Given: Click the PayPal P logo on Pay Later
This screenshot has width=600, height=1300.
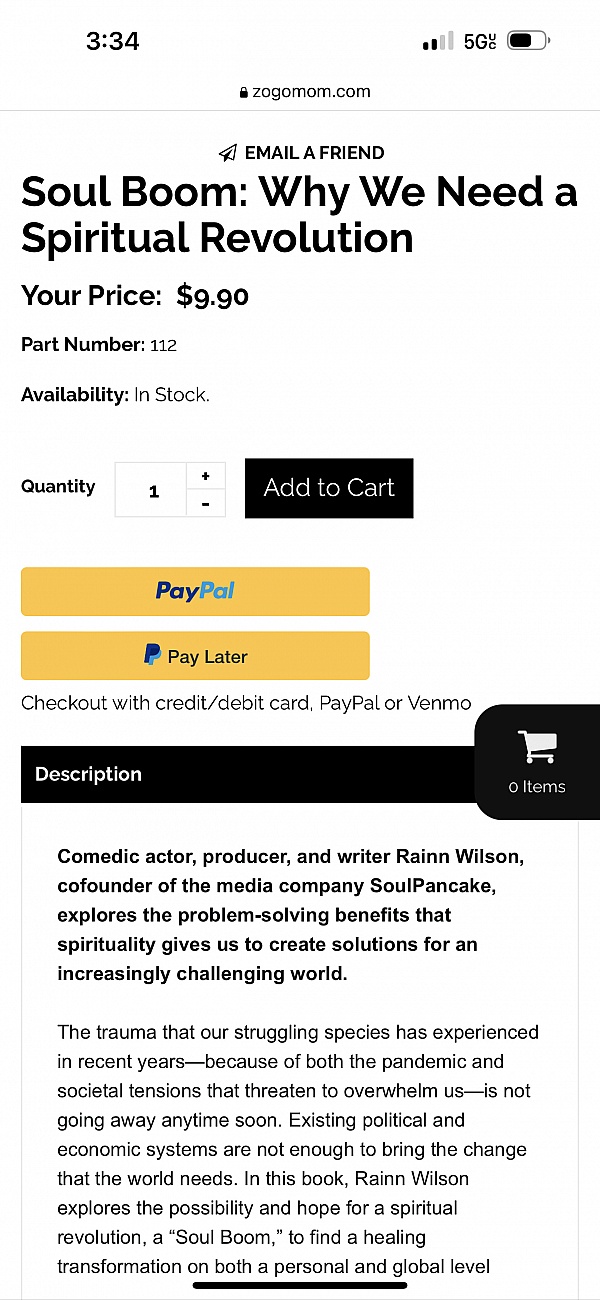Looking at the screenshot, I should point(152,656).
